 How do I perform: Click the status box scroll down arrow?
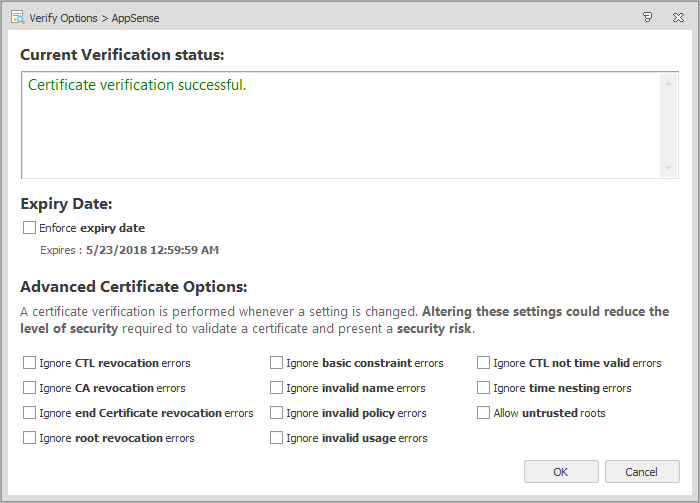click(669, 168)
